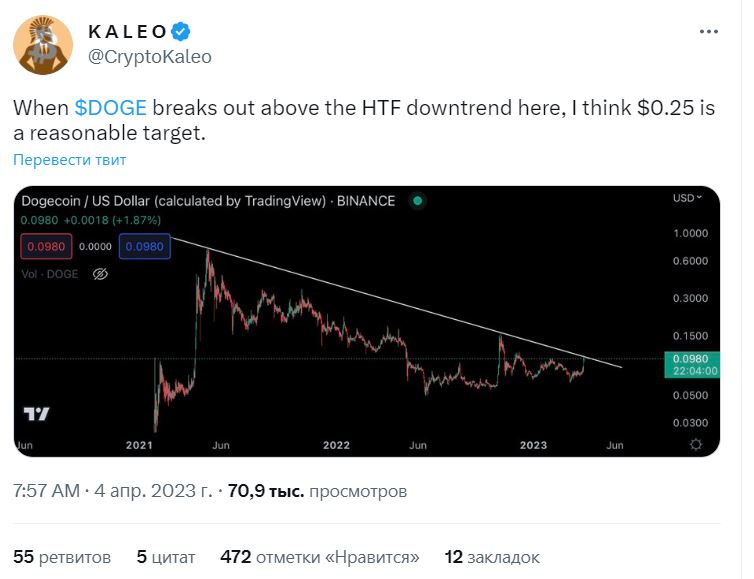Image resolution: width=754 pixels, height=579 pixels.
Task: Click the KALEO profile avatar
Action: tap(42, 45)
